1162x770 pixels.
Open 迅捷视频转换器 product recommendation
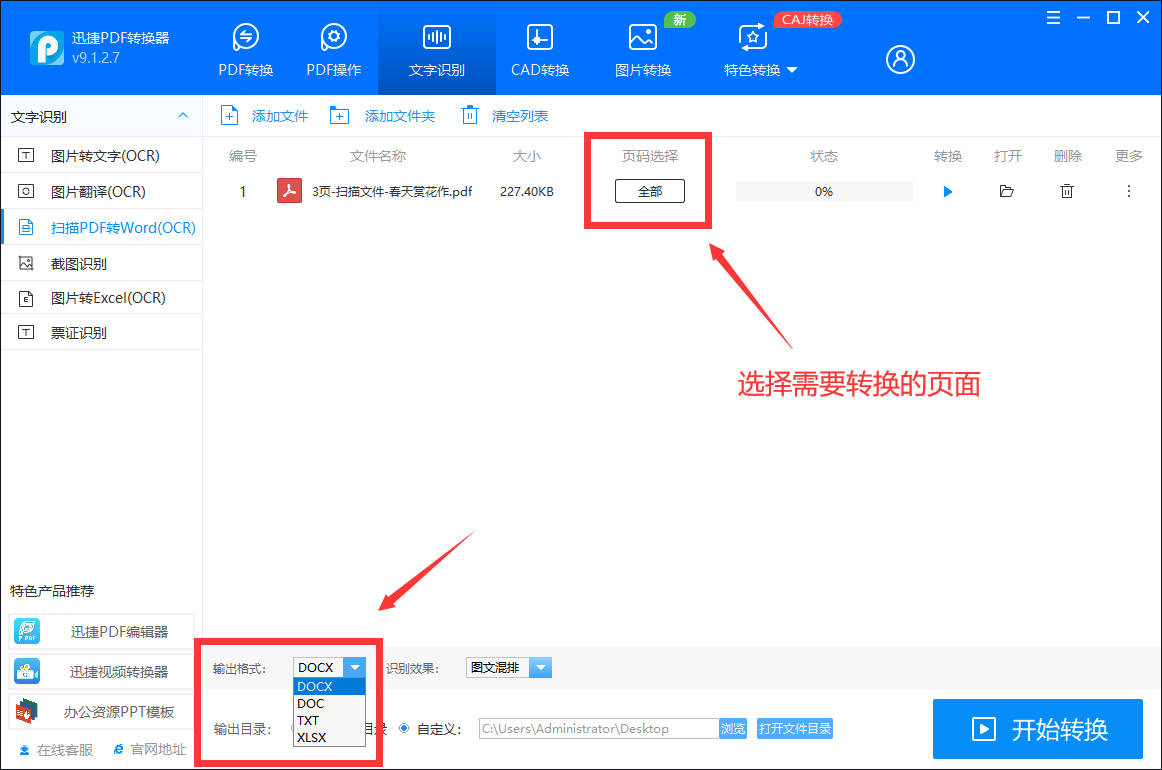click(102, 671)
